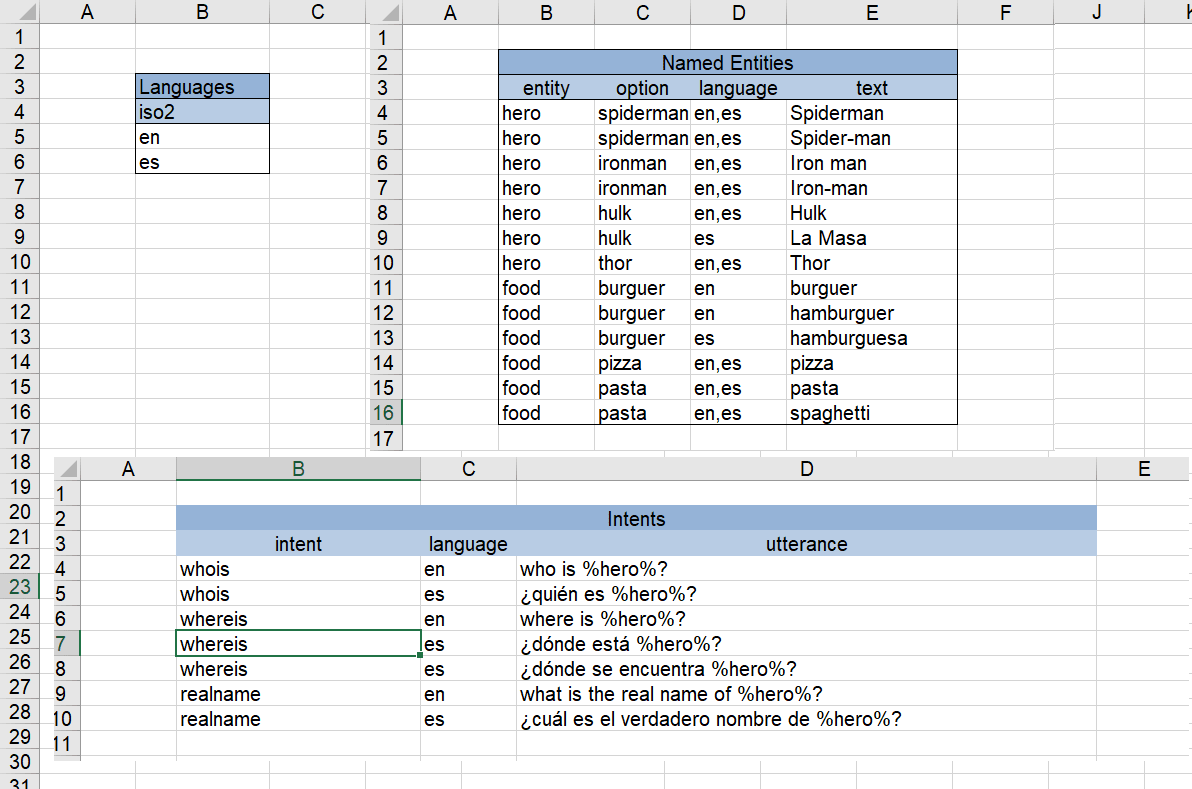This screenshot has height=789, width=1192.
Task: Select the 'Spiderman' text cell
Action: [x=872, y=112]
